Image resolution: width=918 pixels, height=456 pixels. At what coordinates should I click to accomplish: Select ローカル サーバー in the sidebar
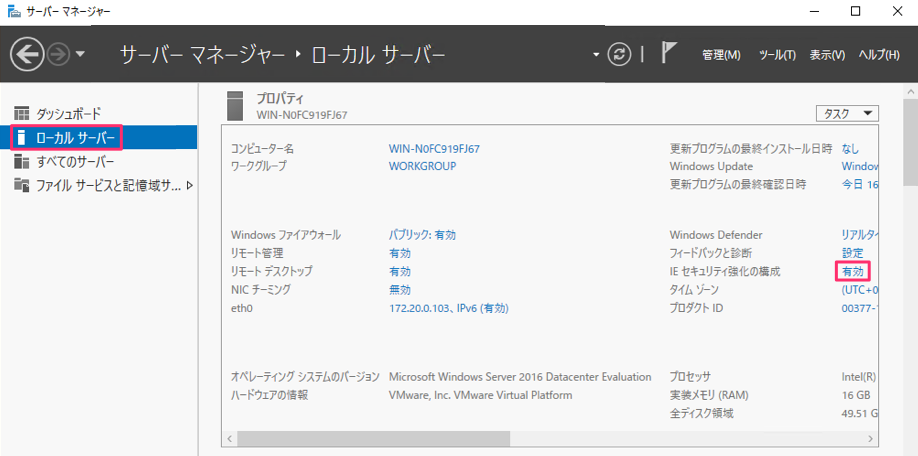[x=98, y=138]
